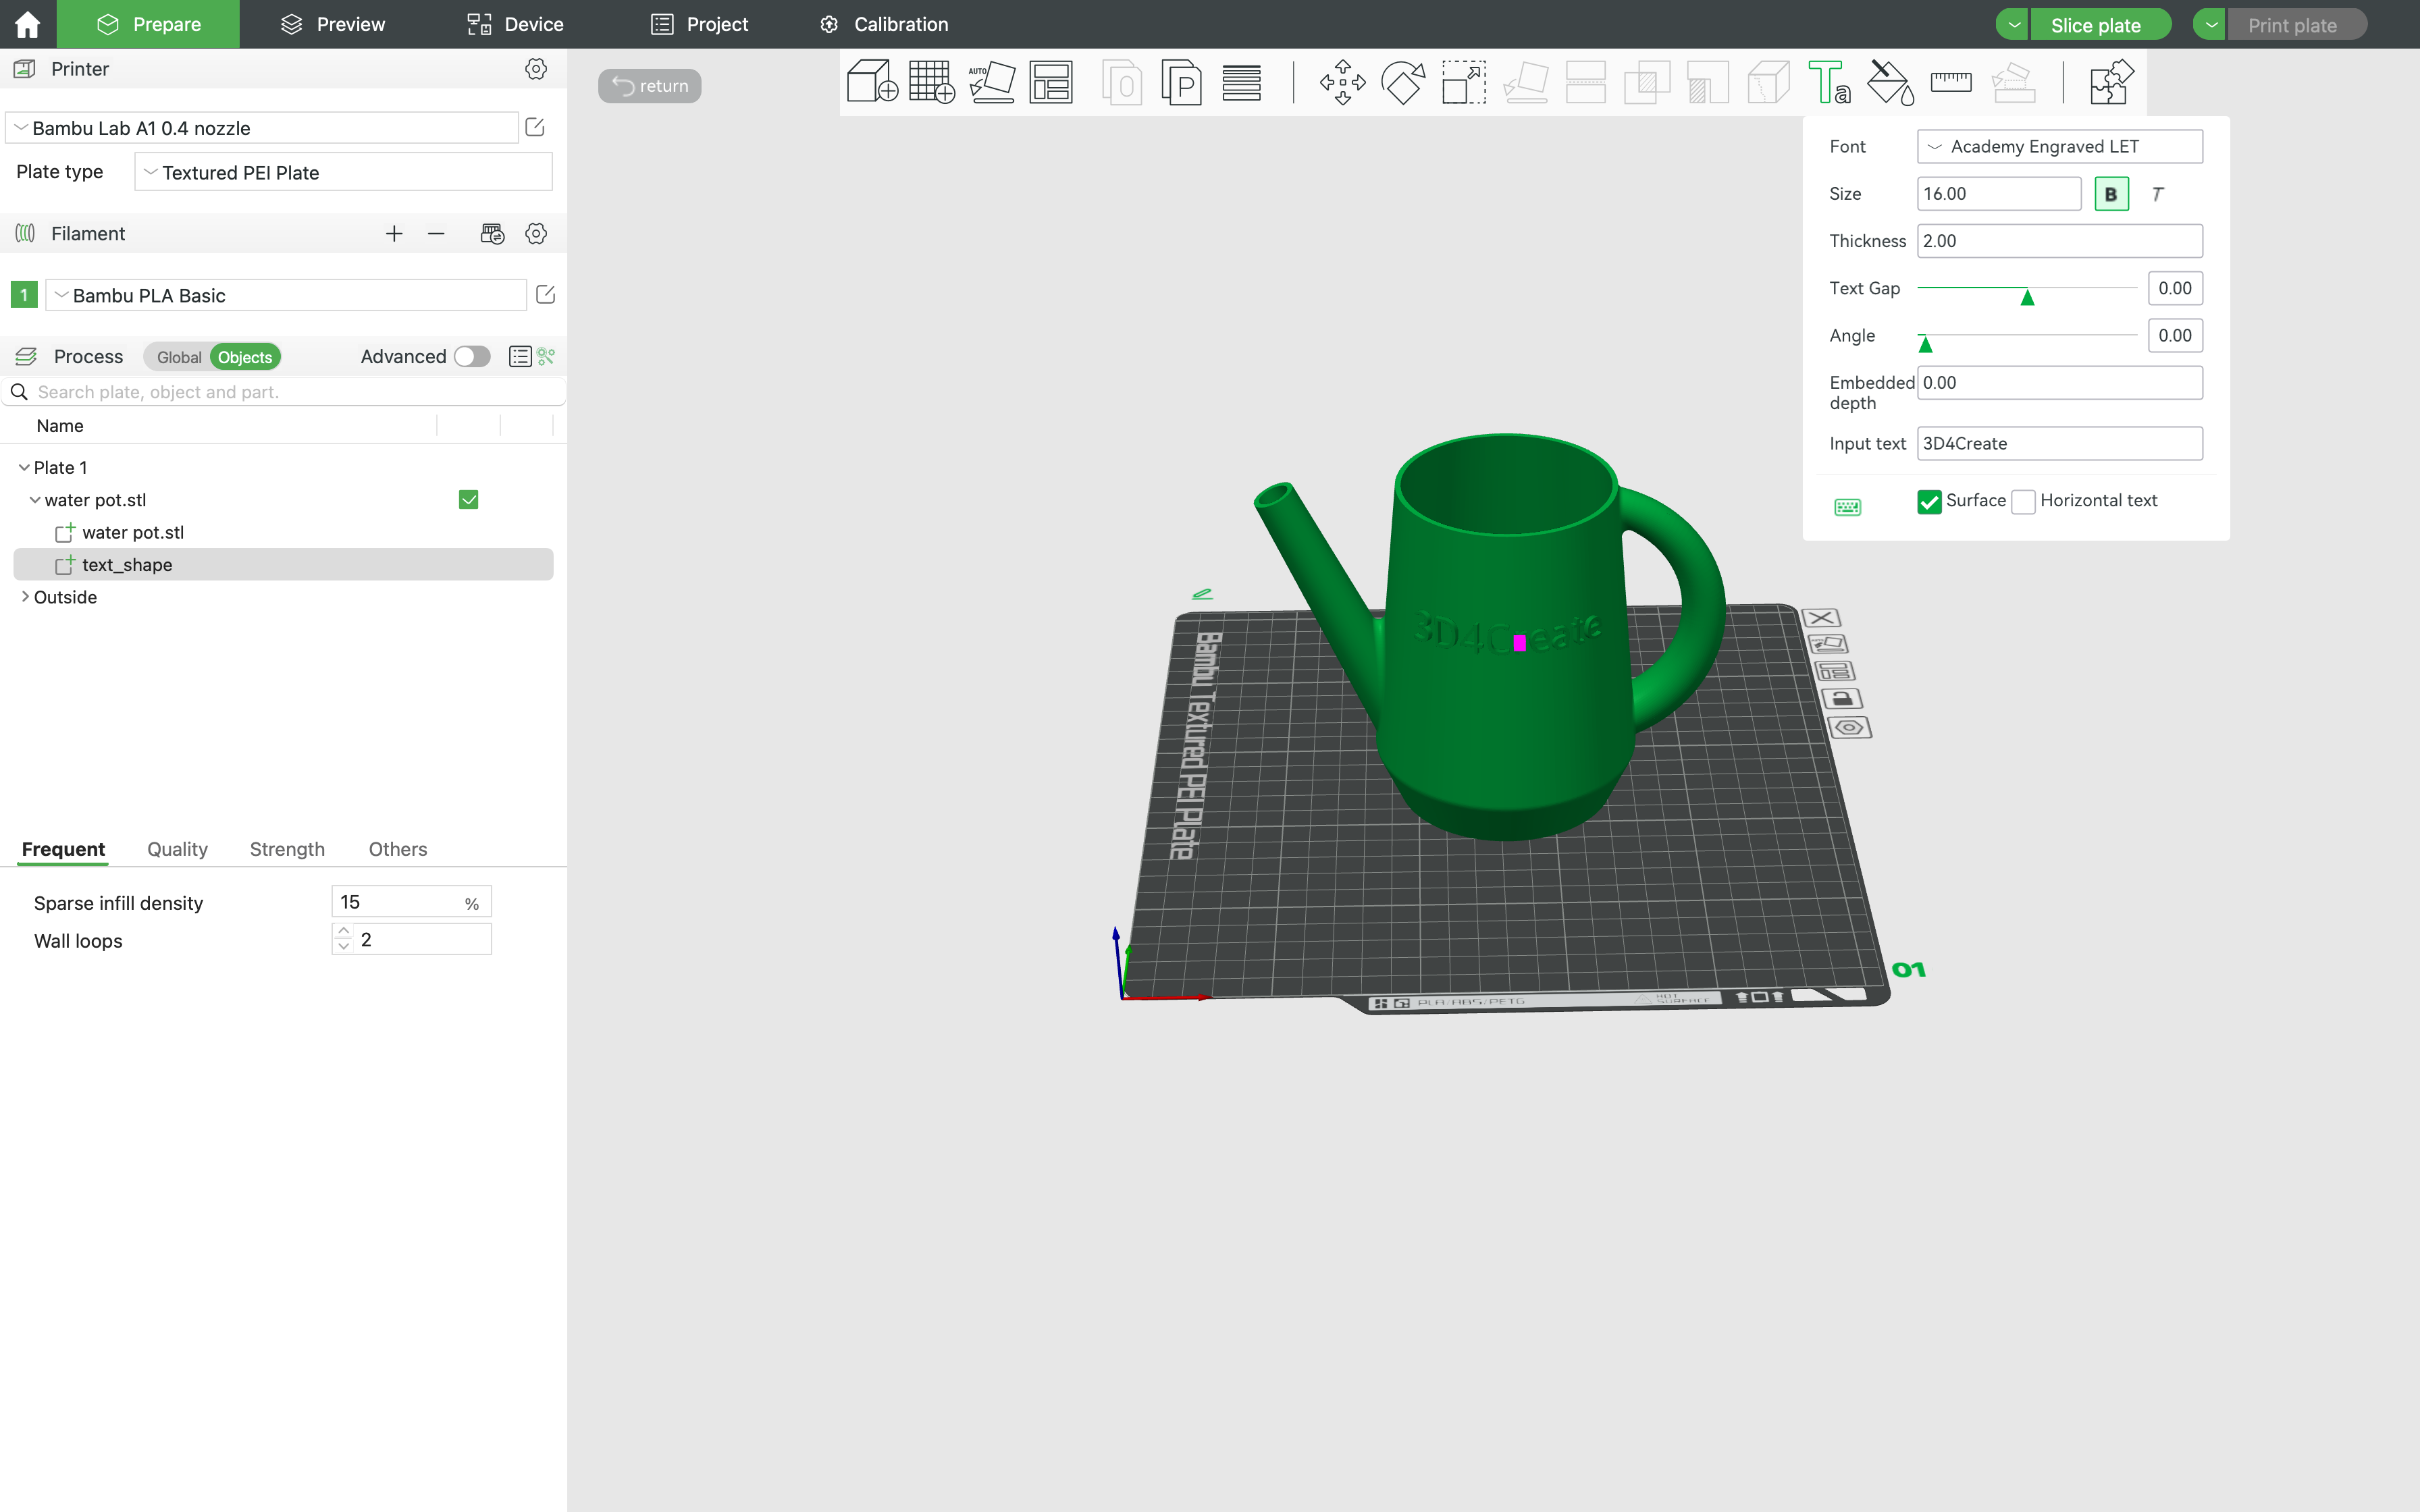Image resolution: width=2420 pixels, height=1512 pixels.
Task: Select the Rotate tool
Action: click(x=1403, y=82)
